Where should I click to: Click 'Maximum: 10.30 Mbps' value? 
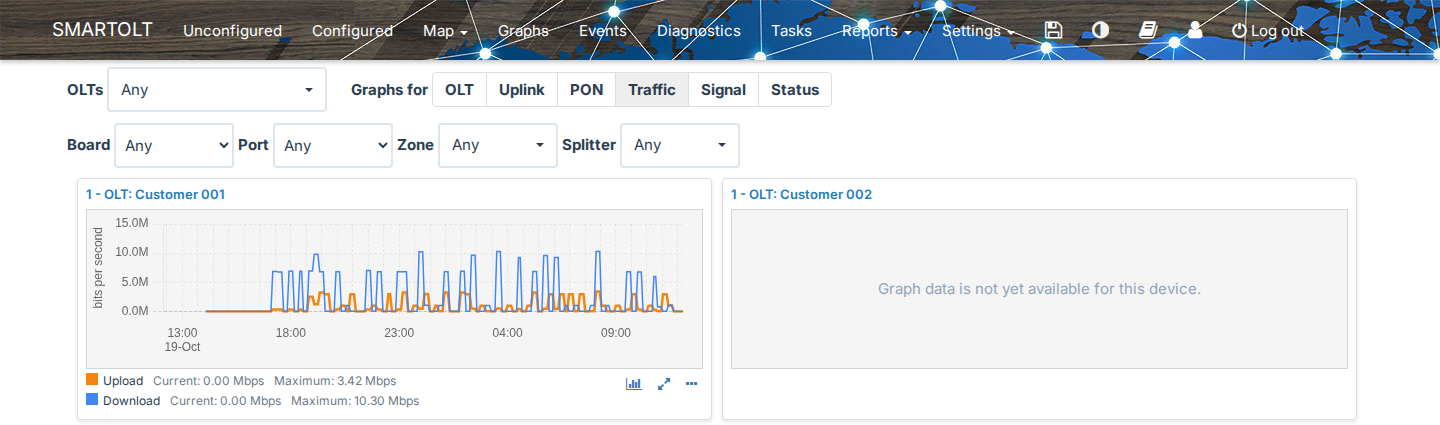[355, 401]
